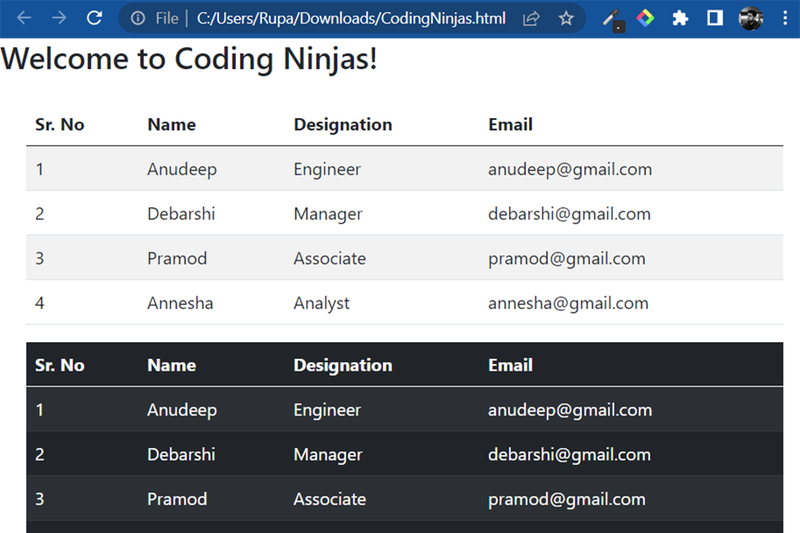Select debarshi@gmail.com in the dark table
Image resolution: width=800 pixels, height=533 pixels.
tap(569, 455)
